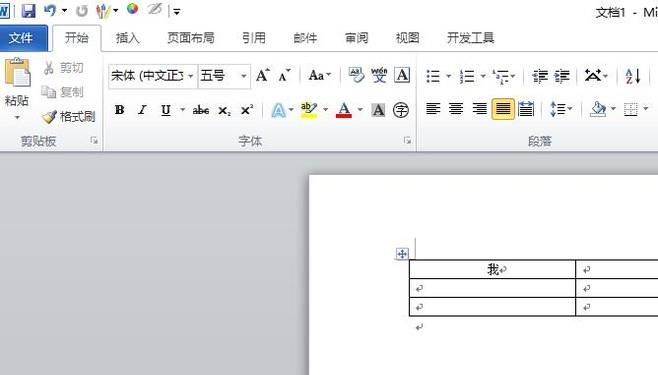
Task: Customize the Quick Access Toolbar dropdown
Action: pos(177,12)
